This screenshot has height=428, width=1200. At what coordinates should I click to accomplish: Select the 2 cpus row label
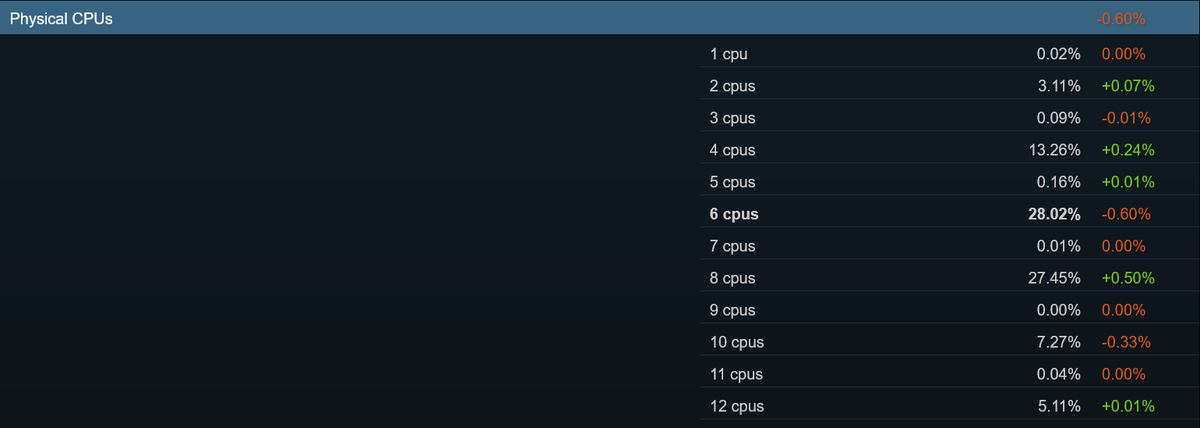click(732, 86)
